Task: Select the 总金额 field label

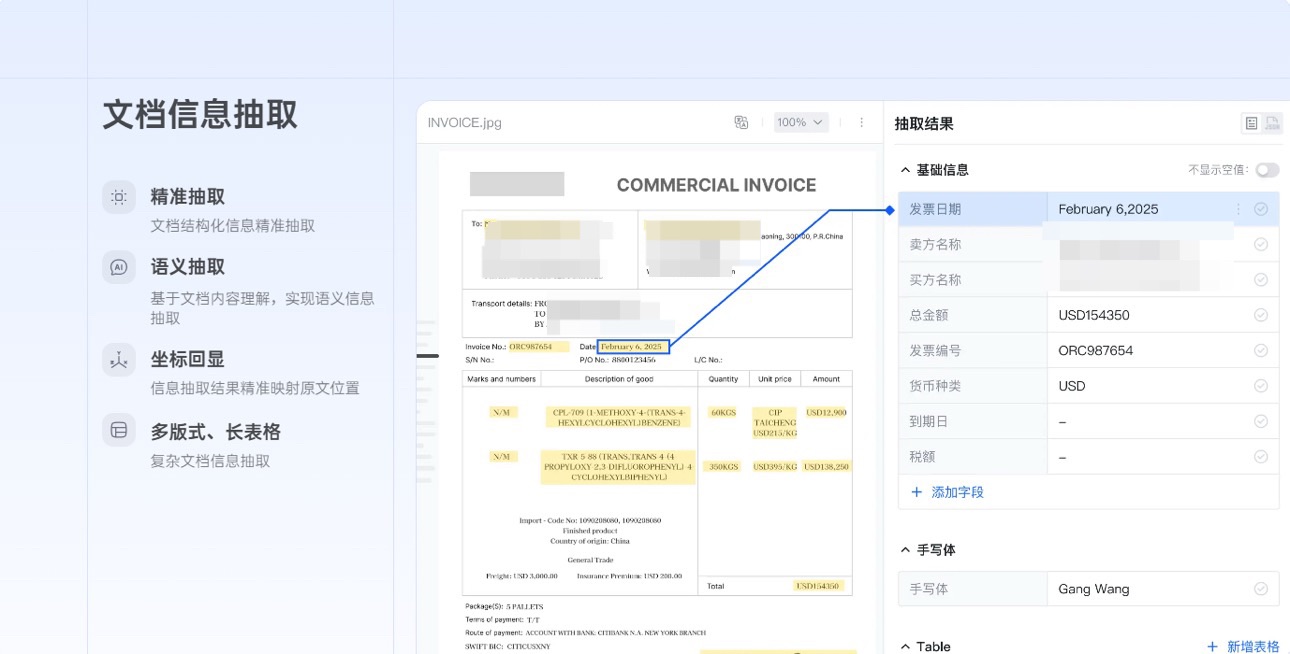Action: (x=928, y=315)
